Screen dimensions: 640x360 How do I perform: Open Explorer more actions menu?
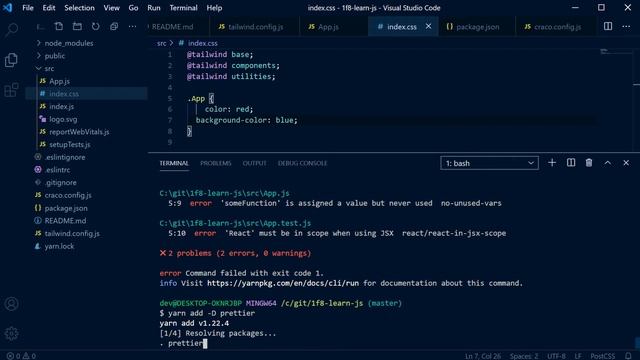click(x=132, y=27)
